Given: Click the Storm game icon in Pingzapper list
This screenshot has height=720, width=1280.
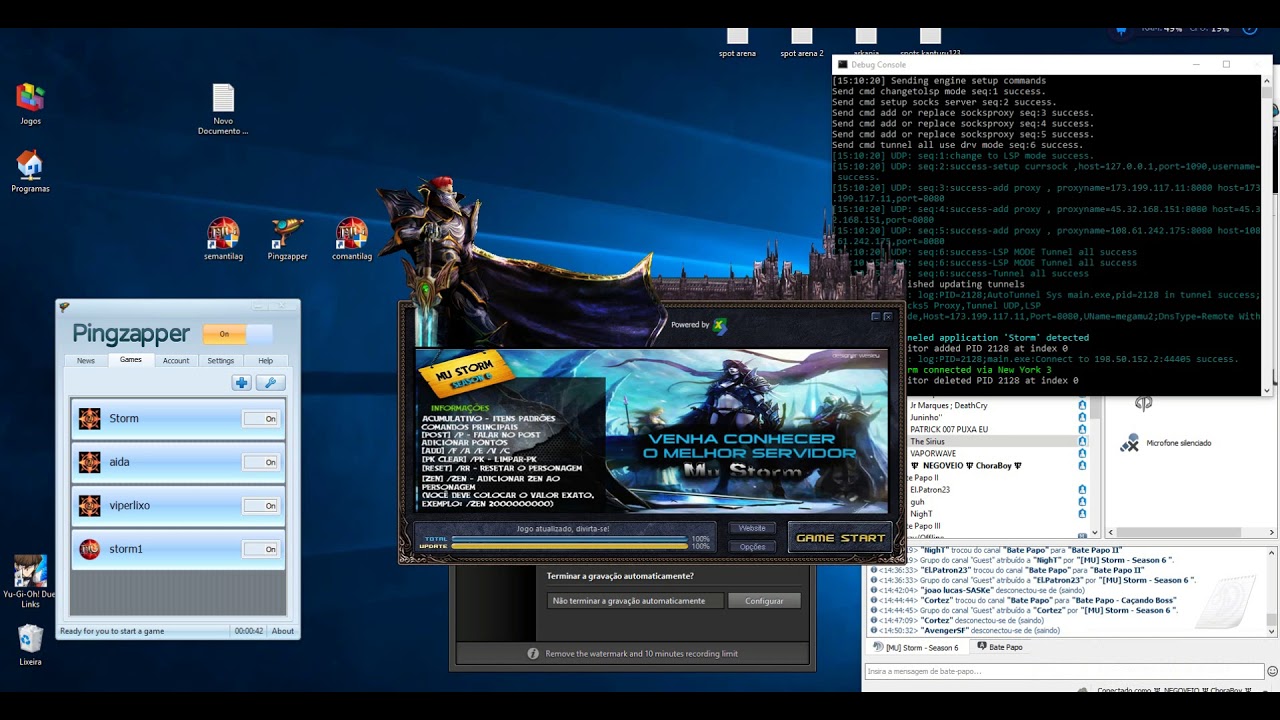Looking at the screenshot, I should [x=90, y=418].
